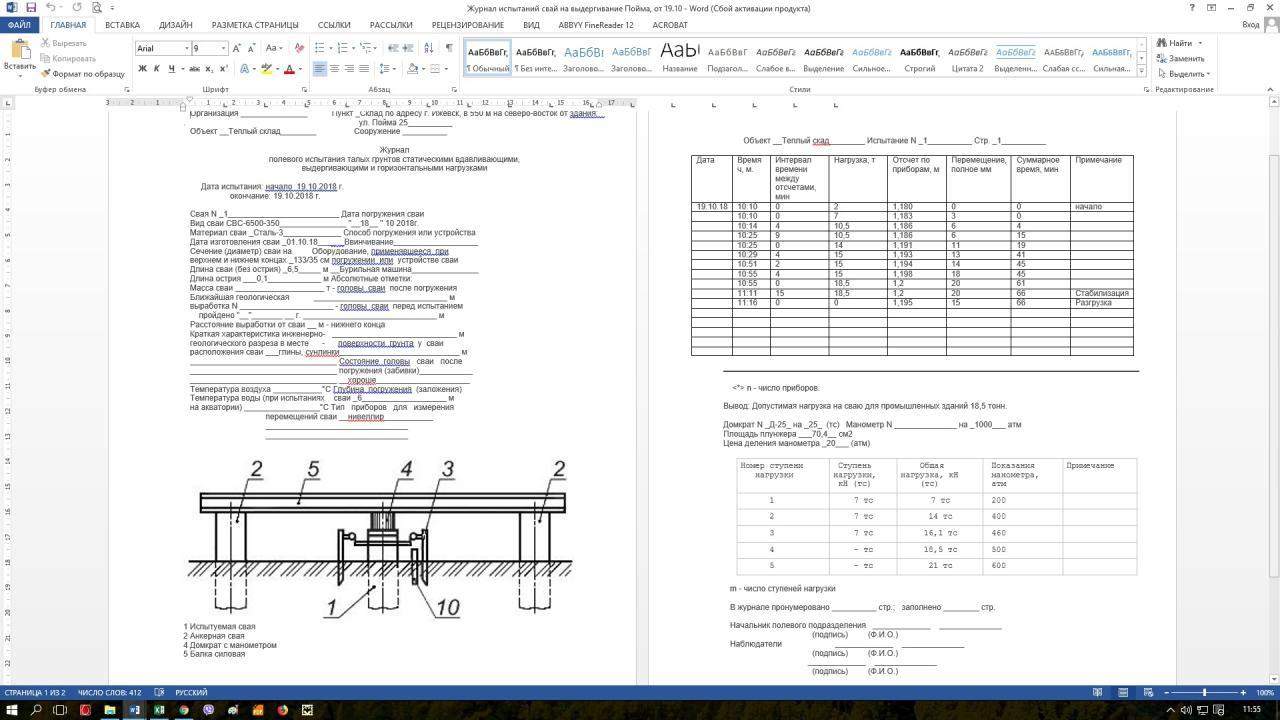Show paragraph marks with the pilcrow icon
This screenshot has height=720, width=1280.
click(449, 48)
